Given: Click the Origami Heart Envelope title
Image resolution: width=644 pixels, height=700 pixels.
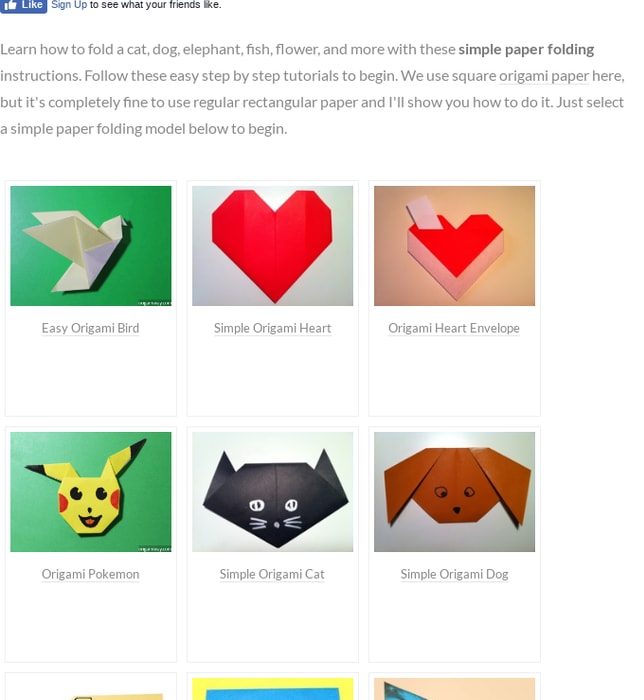Looking at the screenshot, I should (454, 328).
